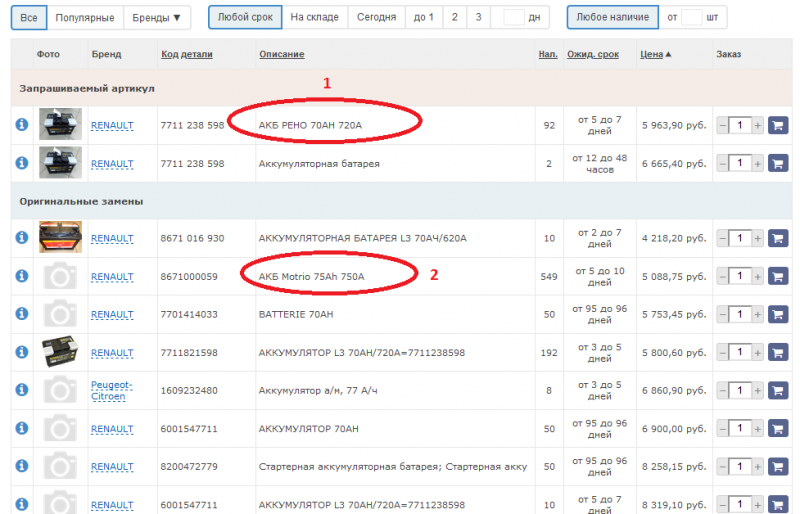Image resolution: width=800 pixels, height=514 pixels.
Task: Filter delivery до 1 day
Action: click(x=424, y=17)
